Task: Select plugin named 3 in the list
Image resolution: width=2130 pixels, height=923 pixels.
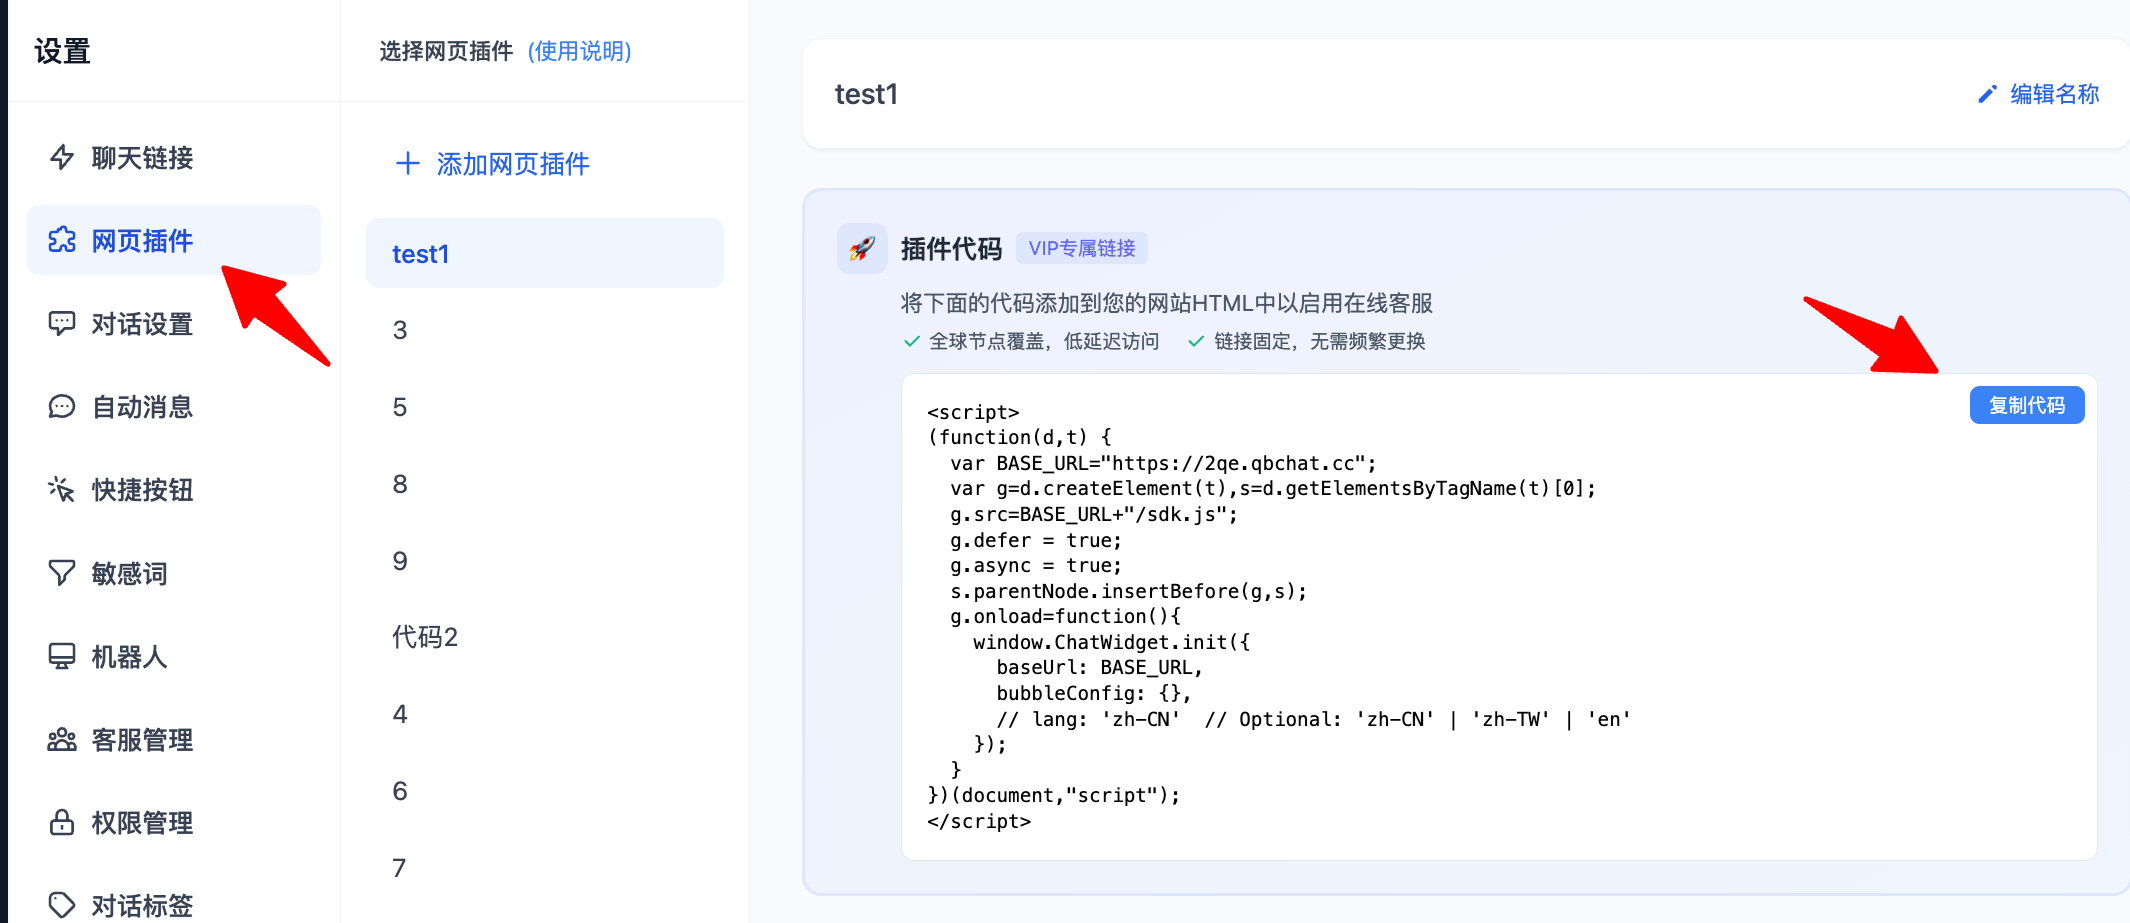Action: click(x=545, y=330)
